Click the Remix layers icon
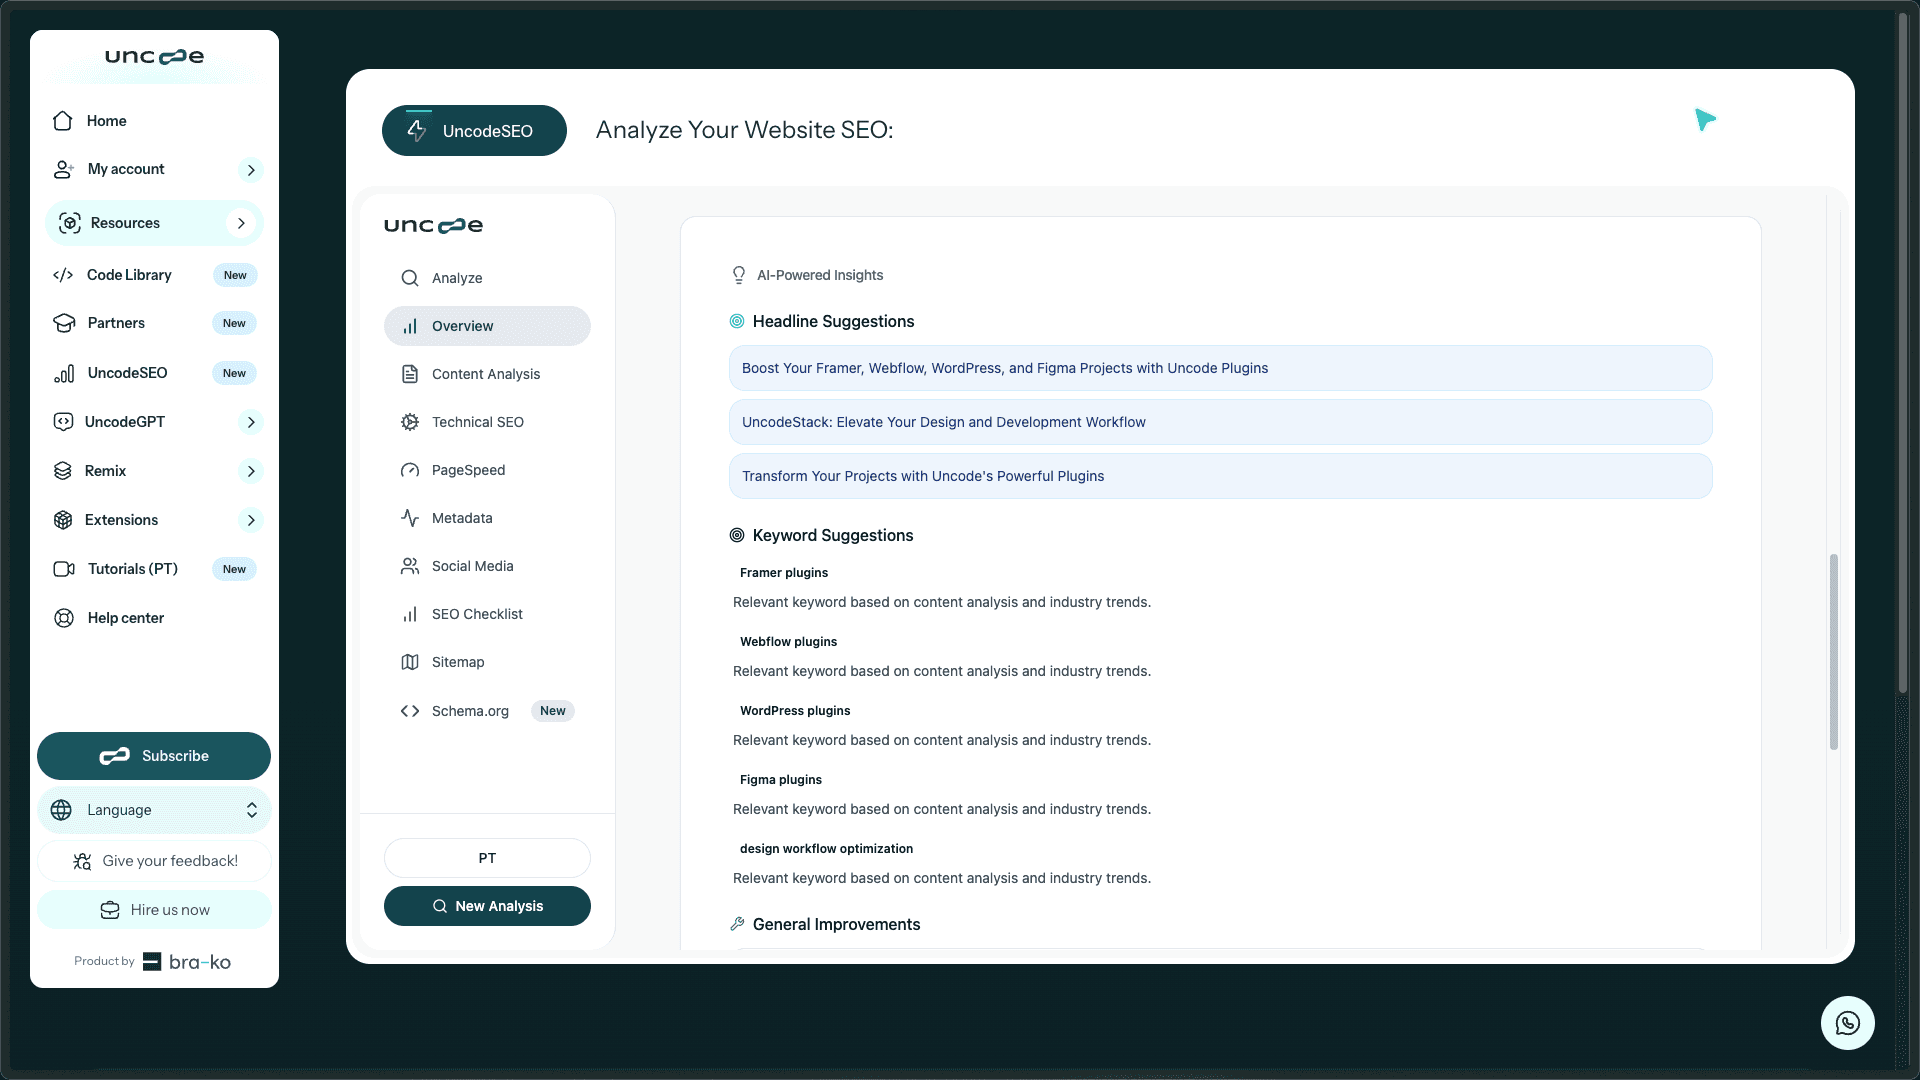 pyautogui.click(x=63, y=471)
